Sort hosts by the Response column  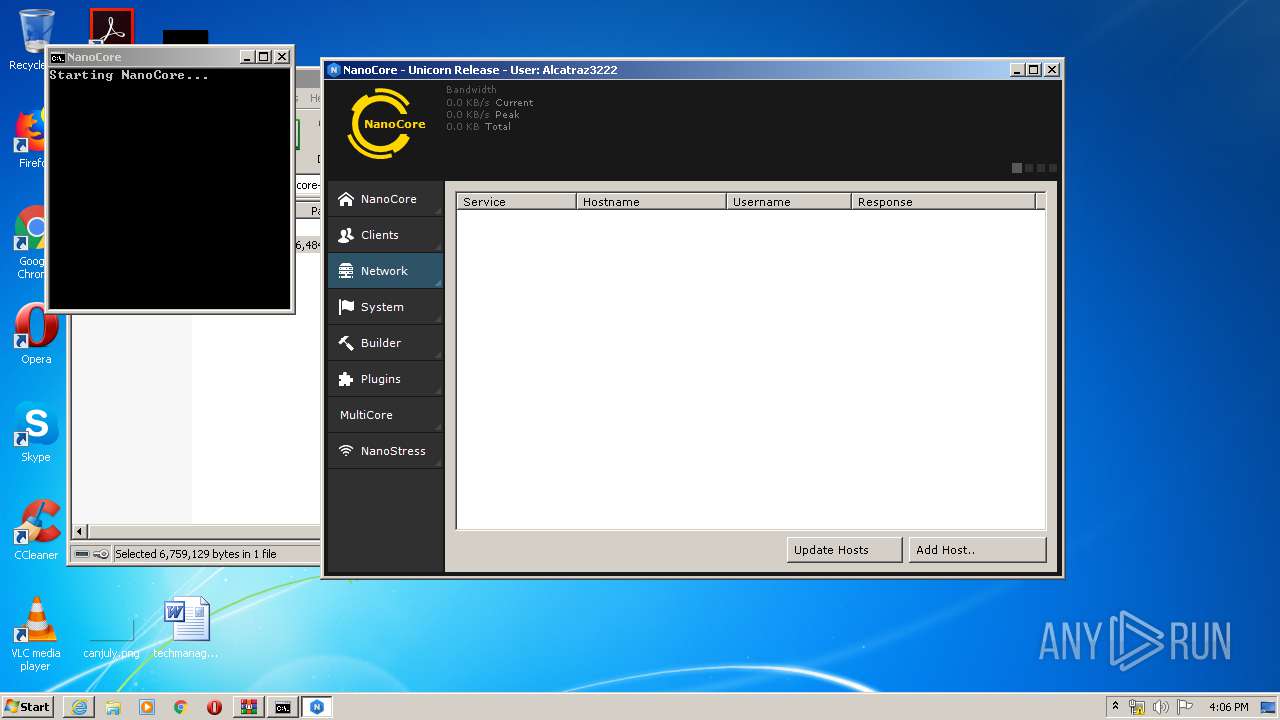coord(944,202)
